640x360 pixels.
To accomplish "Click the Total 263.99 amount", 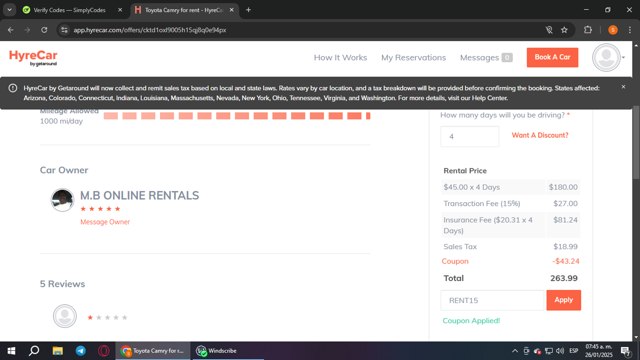I will pos(564,278).
